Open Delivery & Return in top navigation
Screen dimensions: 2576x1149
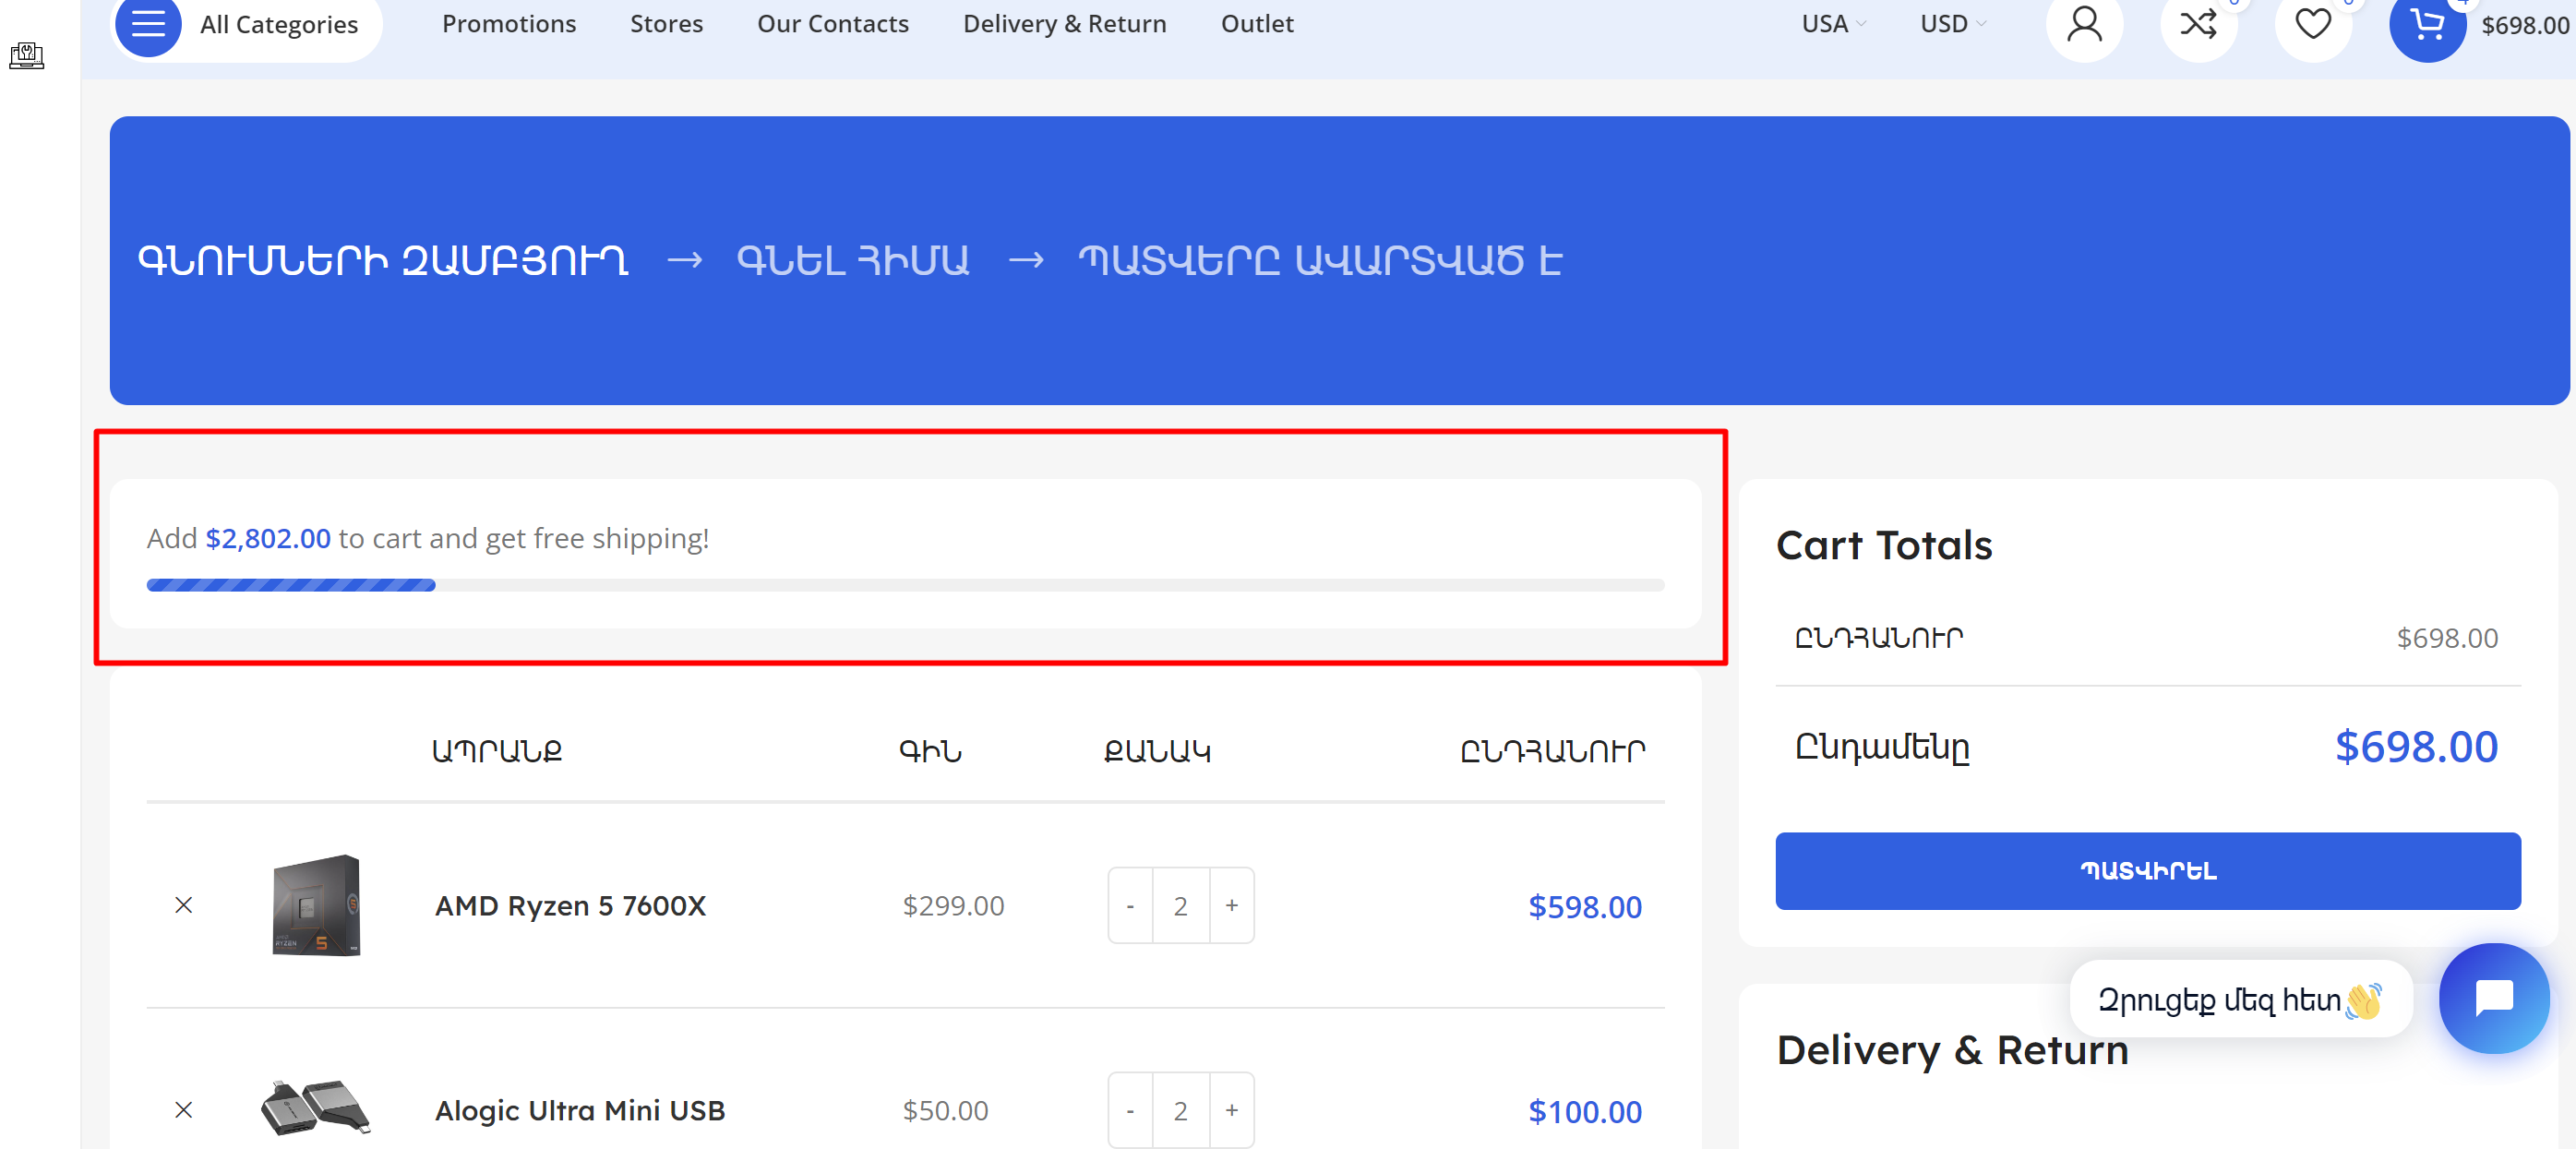pyautogui.click(x=1064, y=24)
